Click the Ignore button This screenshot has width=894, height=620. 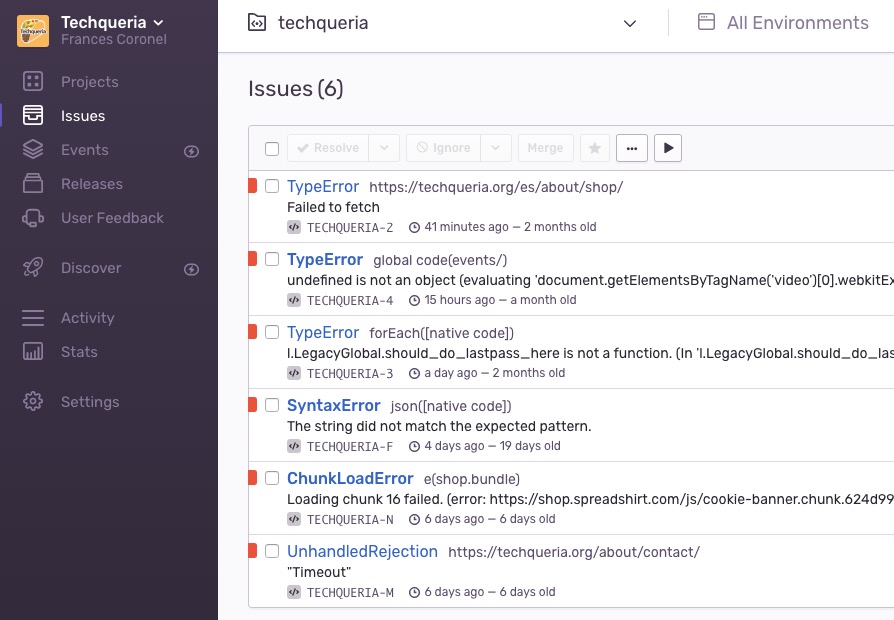click(x=444, y=148)
